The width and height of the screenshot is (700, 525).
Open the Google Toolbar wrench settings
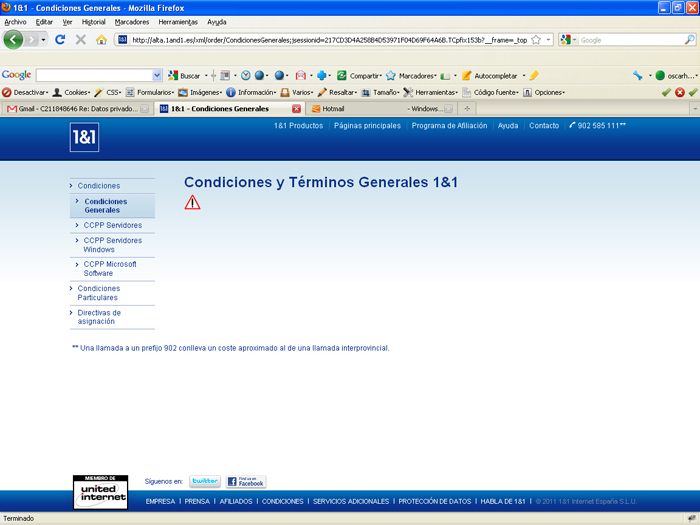click(638, 75)
